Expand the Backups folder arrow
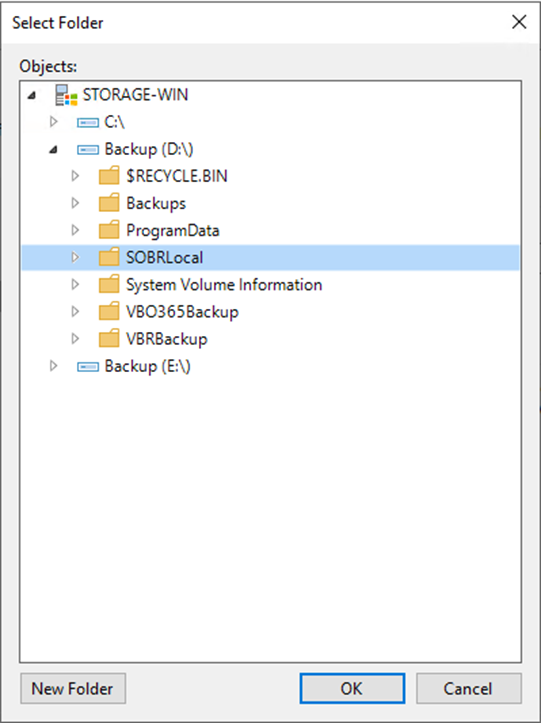The height and width of the screenshot is (723, 541). 75,203
